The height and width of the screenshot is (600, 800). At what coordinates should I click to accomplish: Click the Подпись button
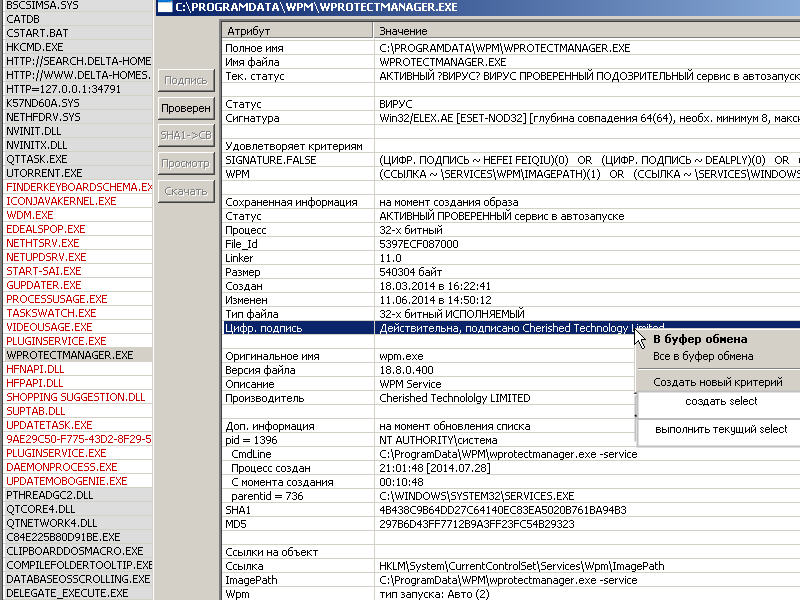click(186, 81)
